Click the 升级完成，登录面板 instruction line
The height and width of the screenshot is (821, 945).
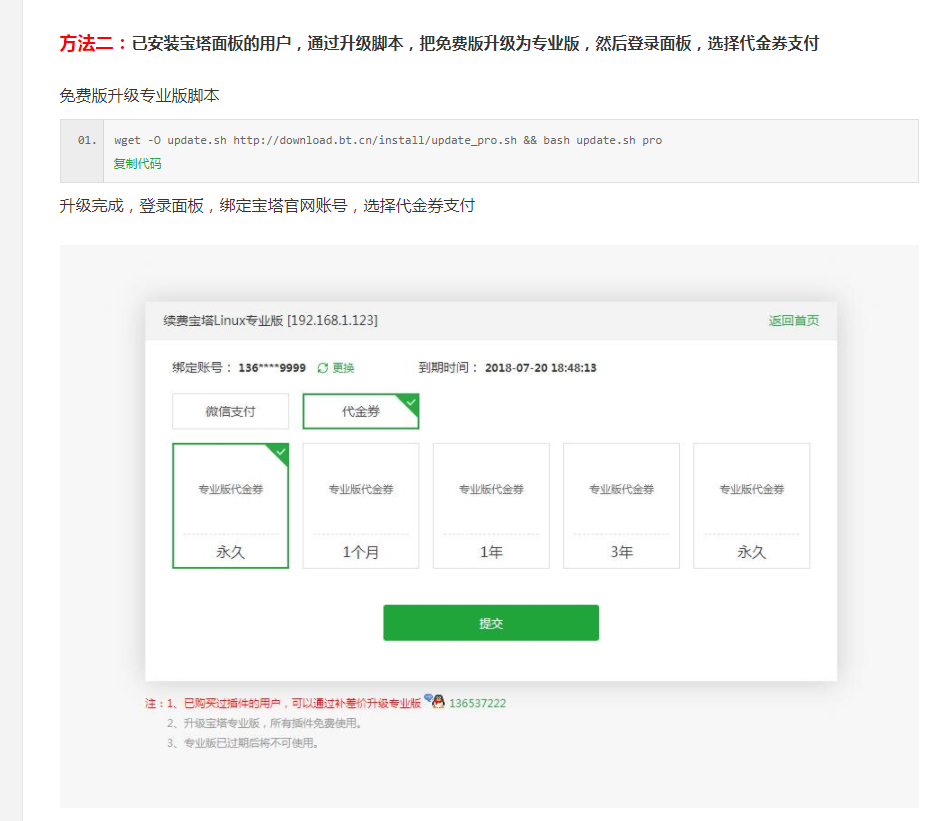(267, 206)
